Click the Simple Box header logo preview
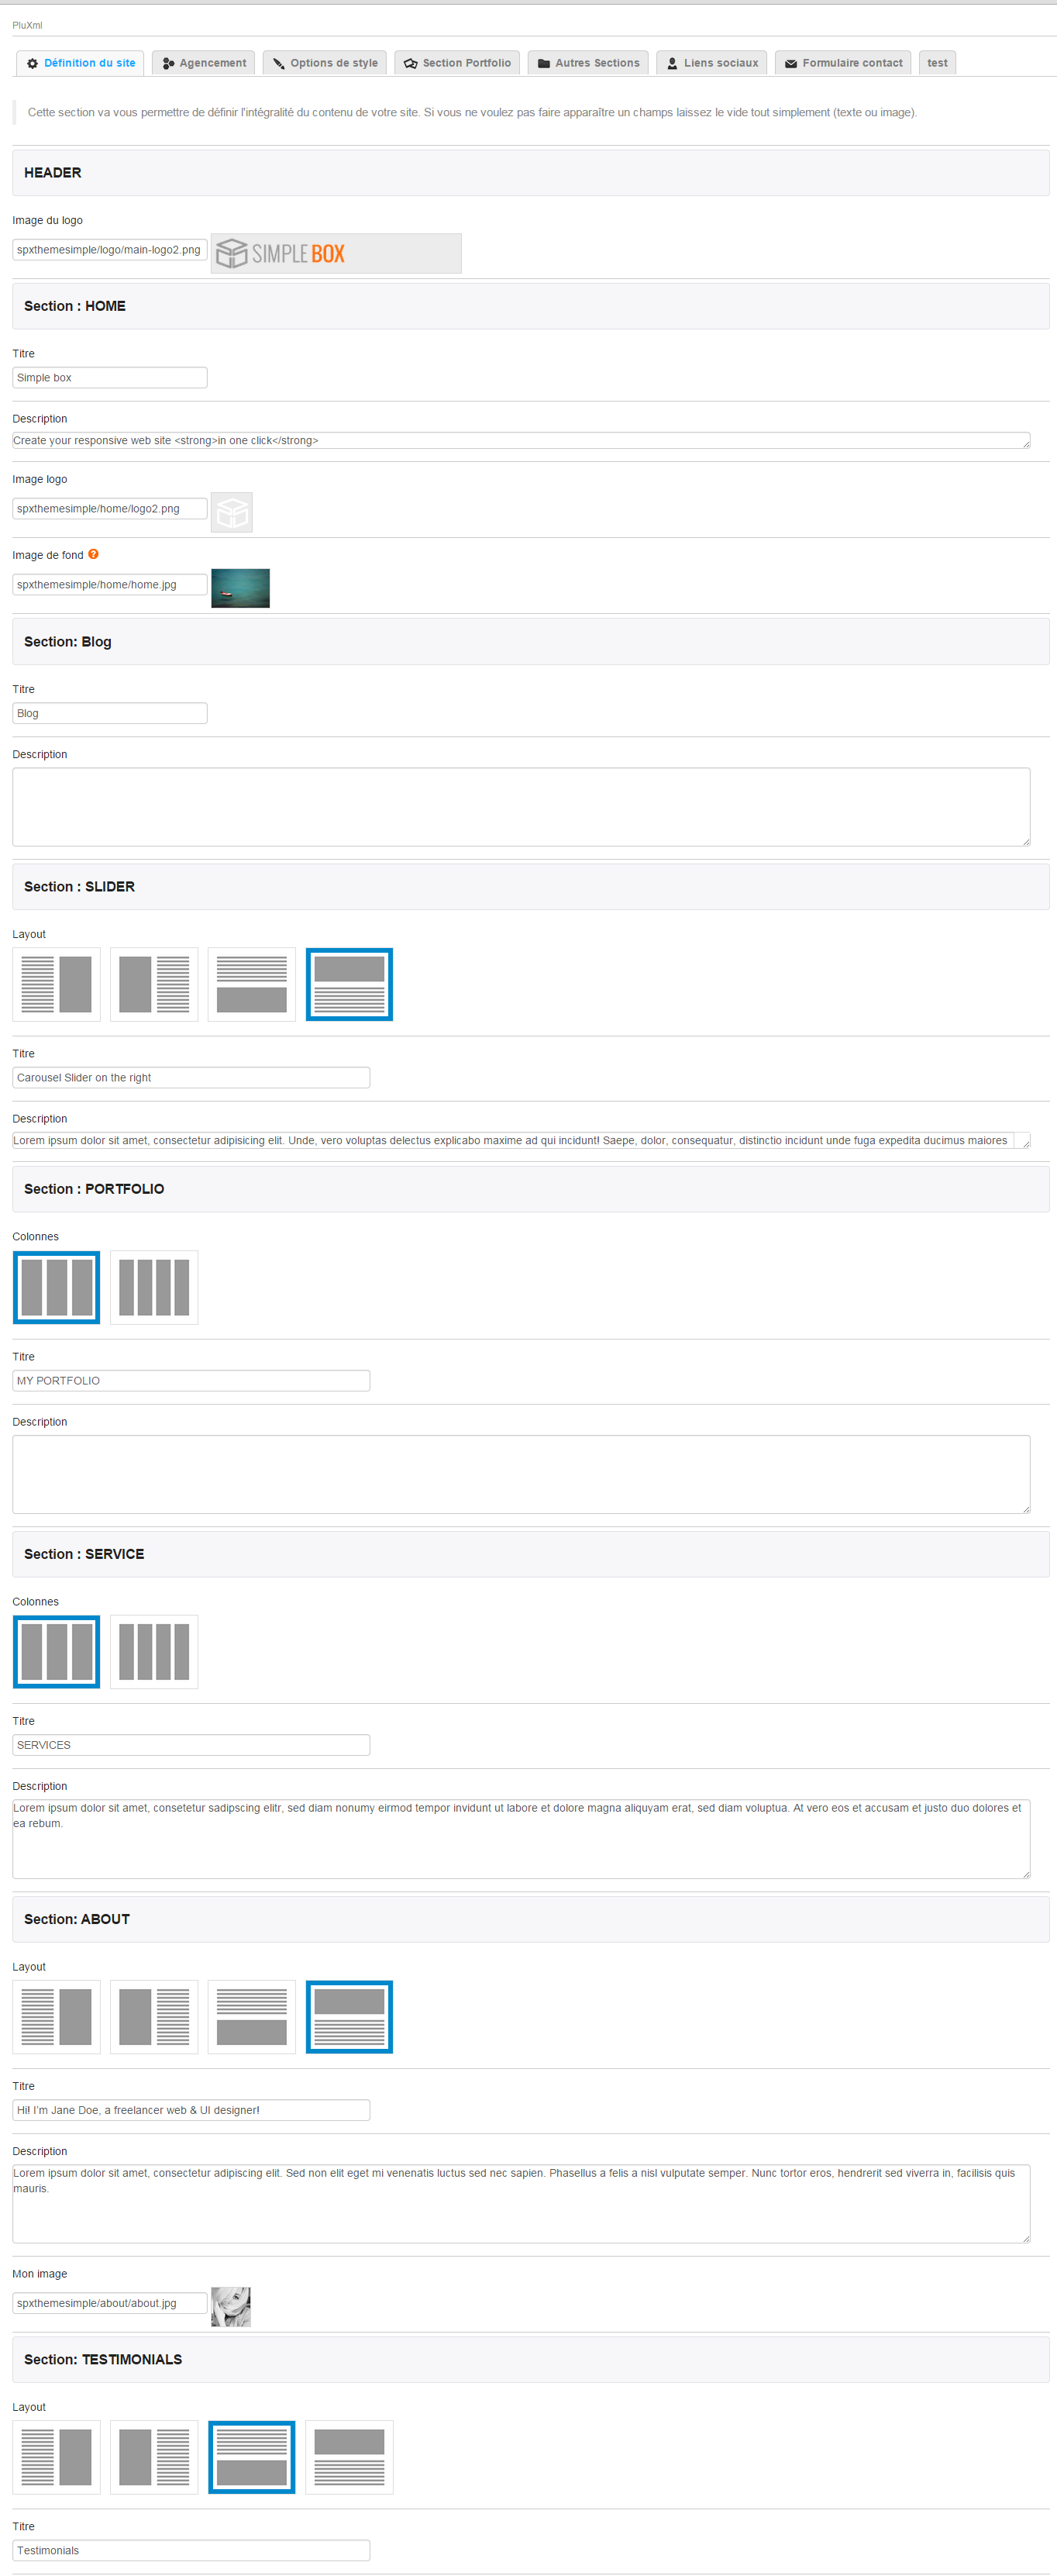Screen dimensions: 1057x2576 tap(335, 253)
